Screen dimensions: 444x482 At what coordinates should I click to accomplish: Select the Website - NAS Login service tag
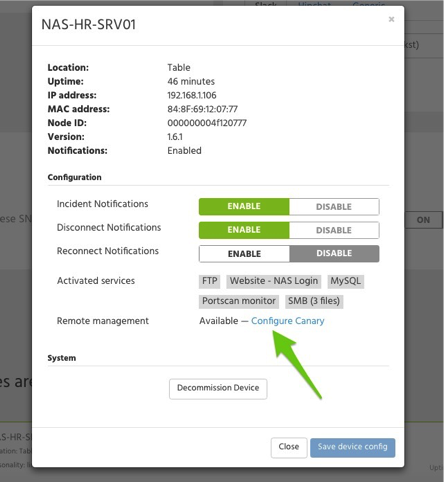[x=274, y=281]
